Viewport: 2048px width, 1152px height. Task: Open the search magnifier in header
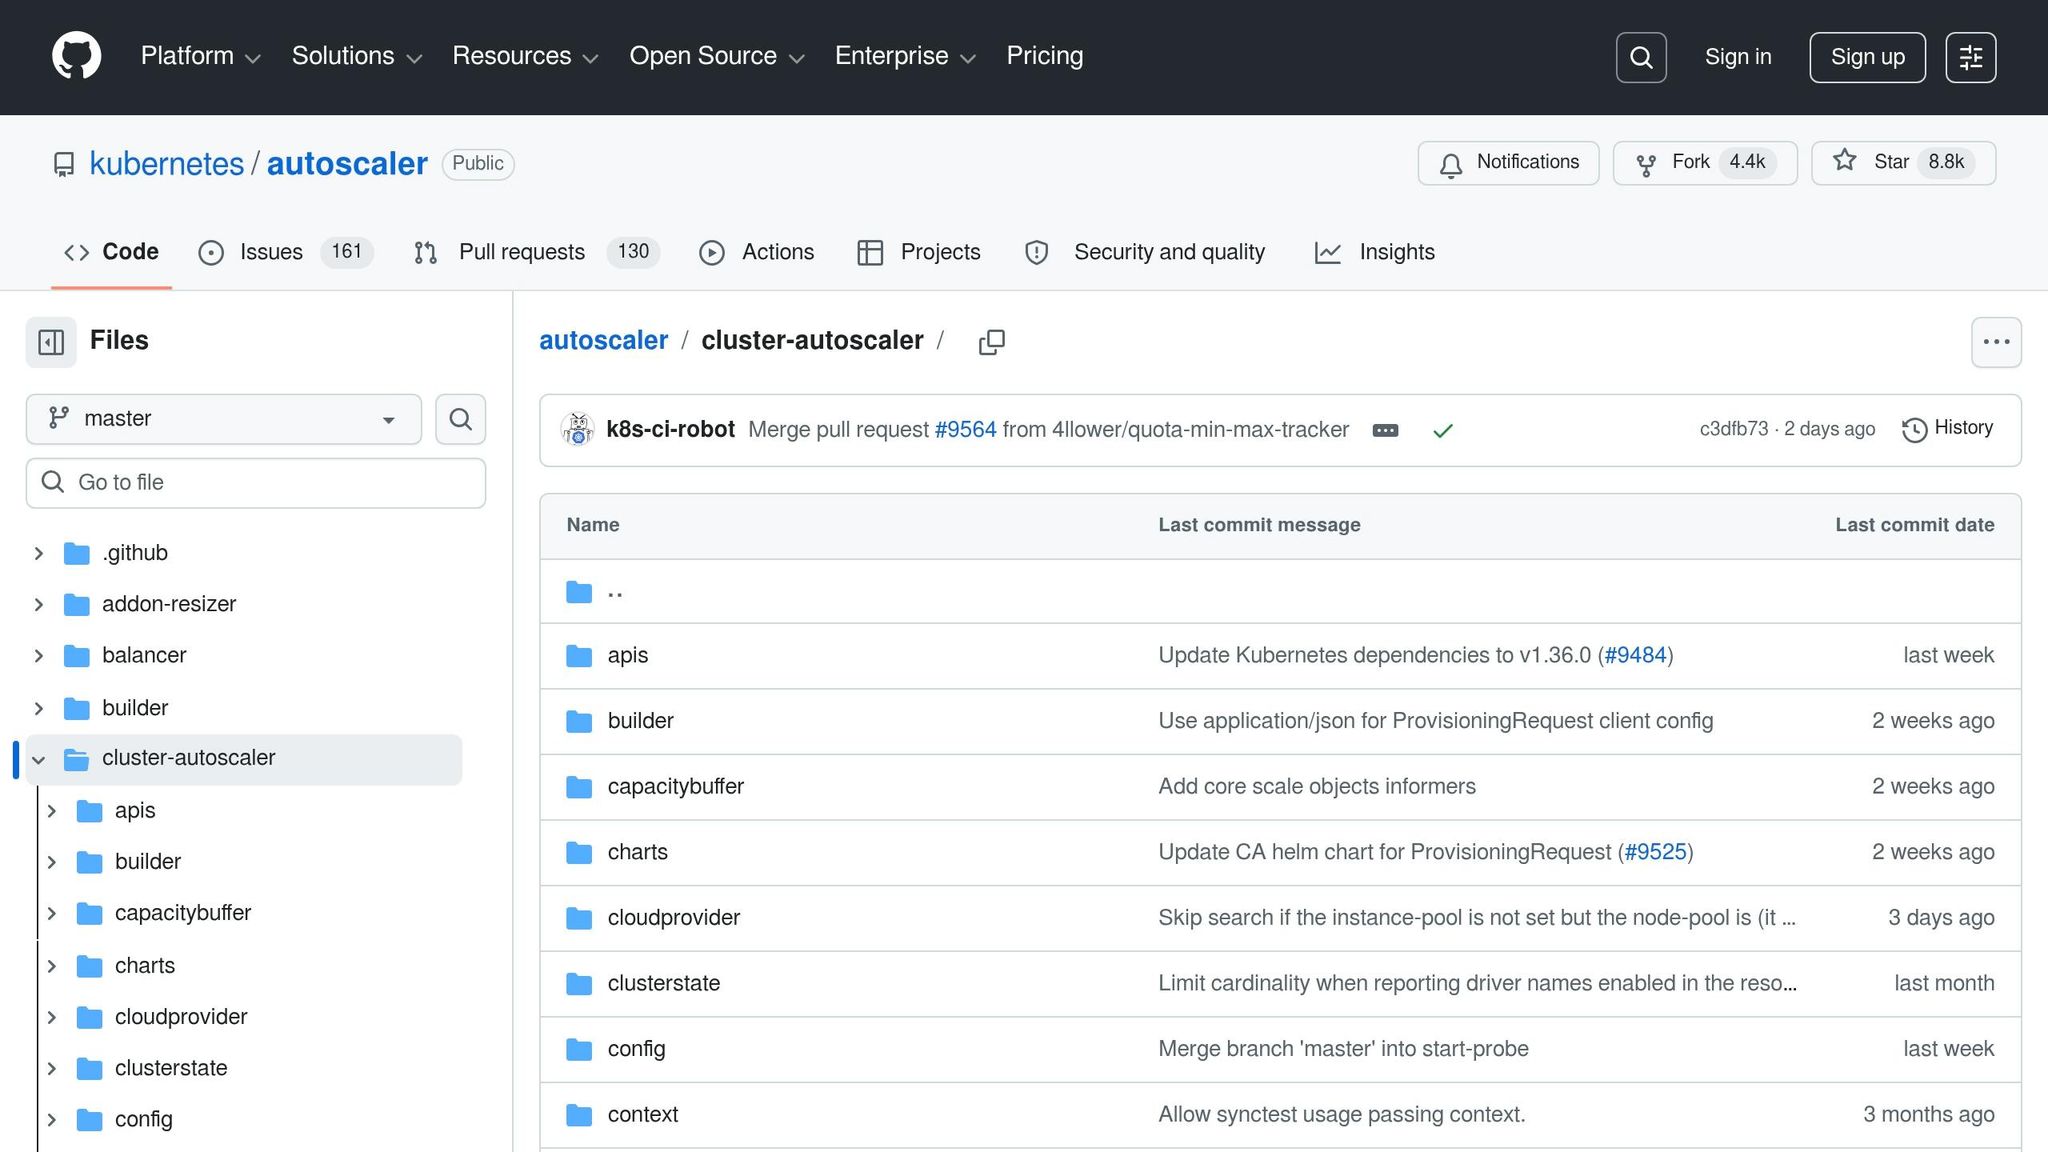click(1641, 57)
